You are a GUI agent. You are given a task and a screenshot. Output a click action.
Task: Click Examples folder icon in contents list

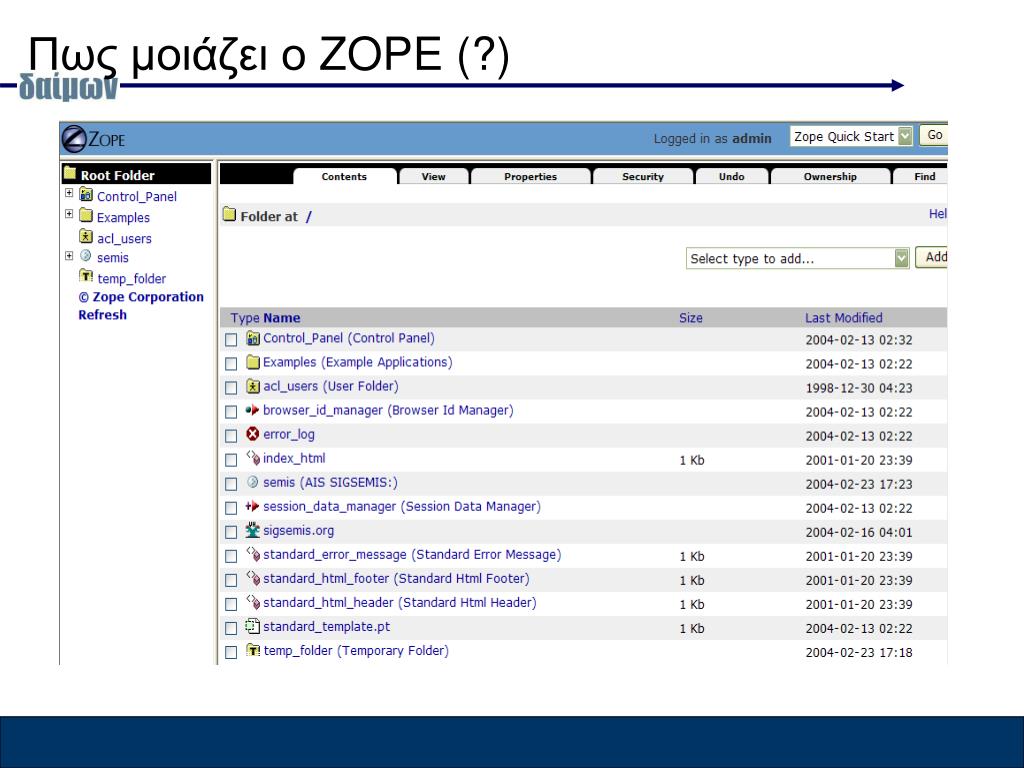253,362
